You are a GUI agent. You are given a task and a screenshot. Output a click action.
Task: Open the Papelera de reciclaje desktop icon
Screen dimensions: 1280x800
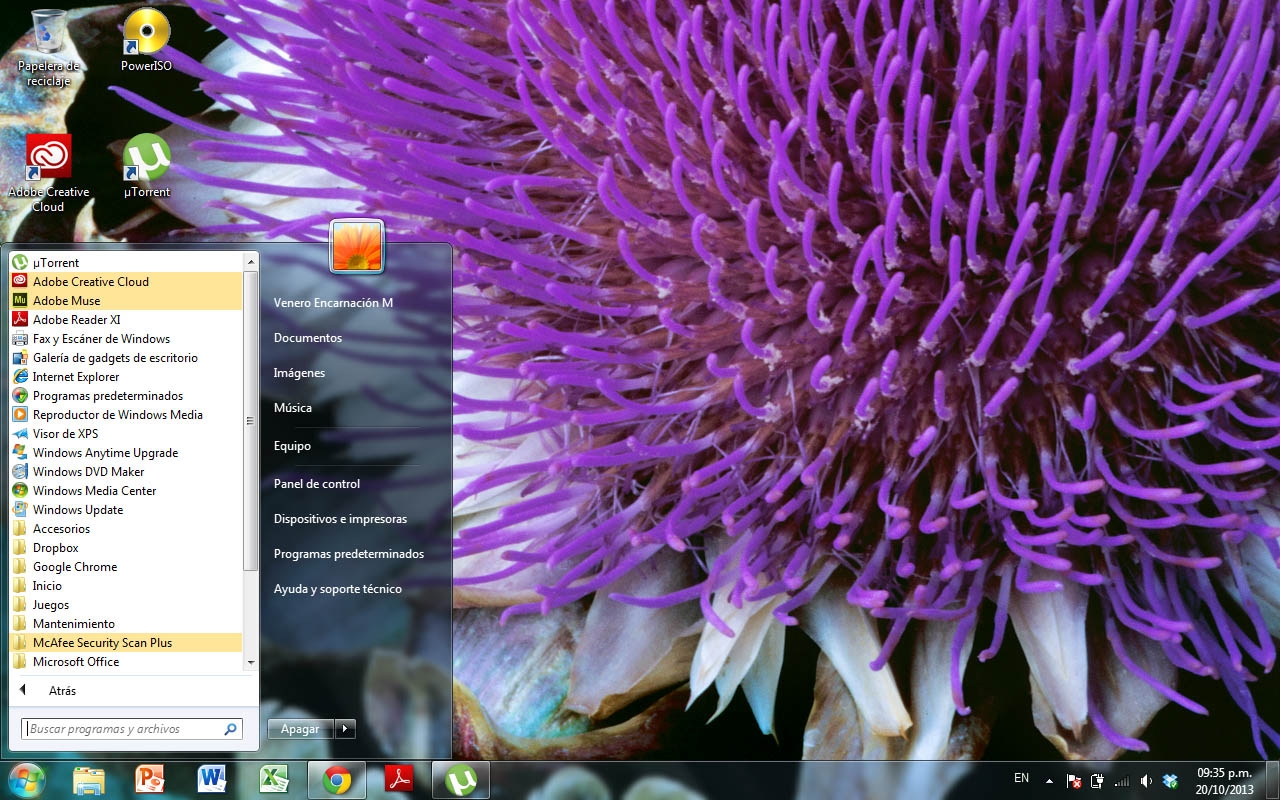tap(48, 48)
